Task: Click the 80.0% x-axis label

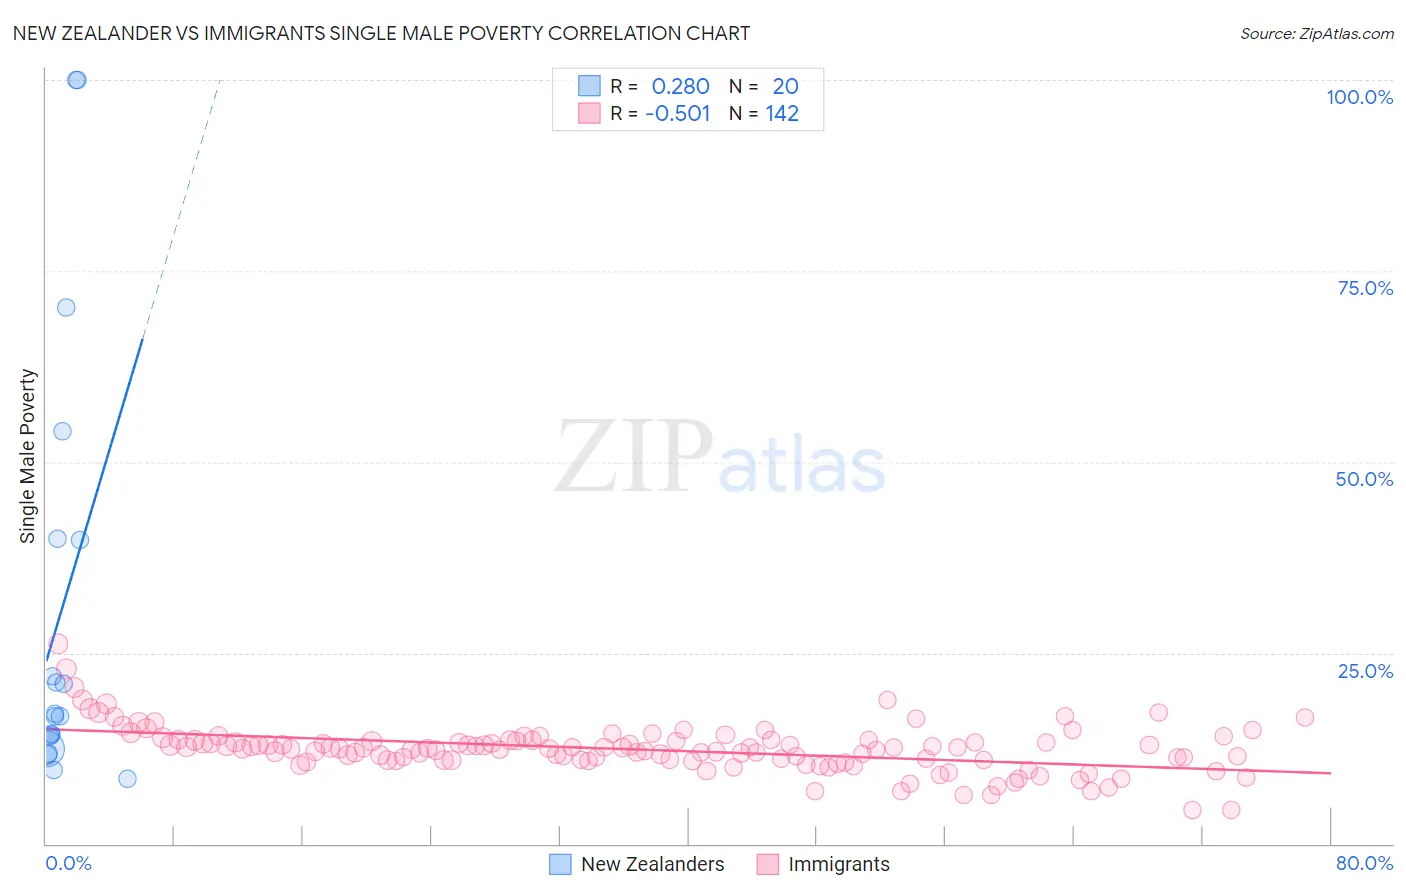Action: 1364,863
